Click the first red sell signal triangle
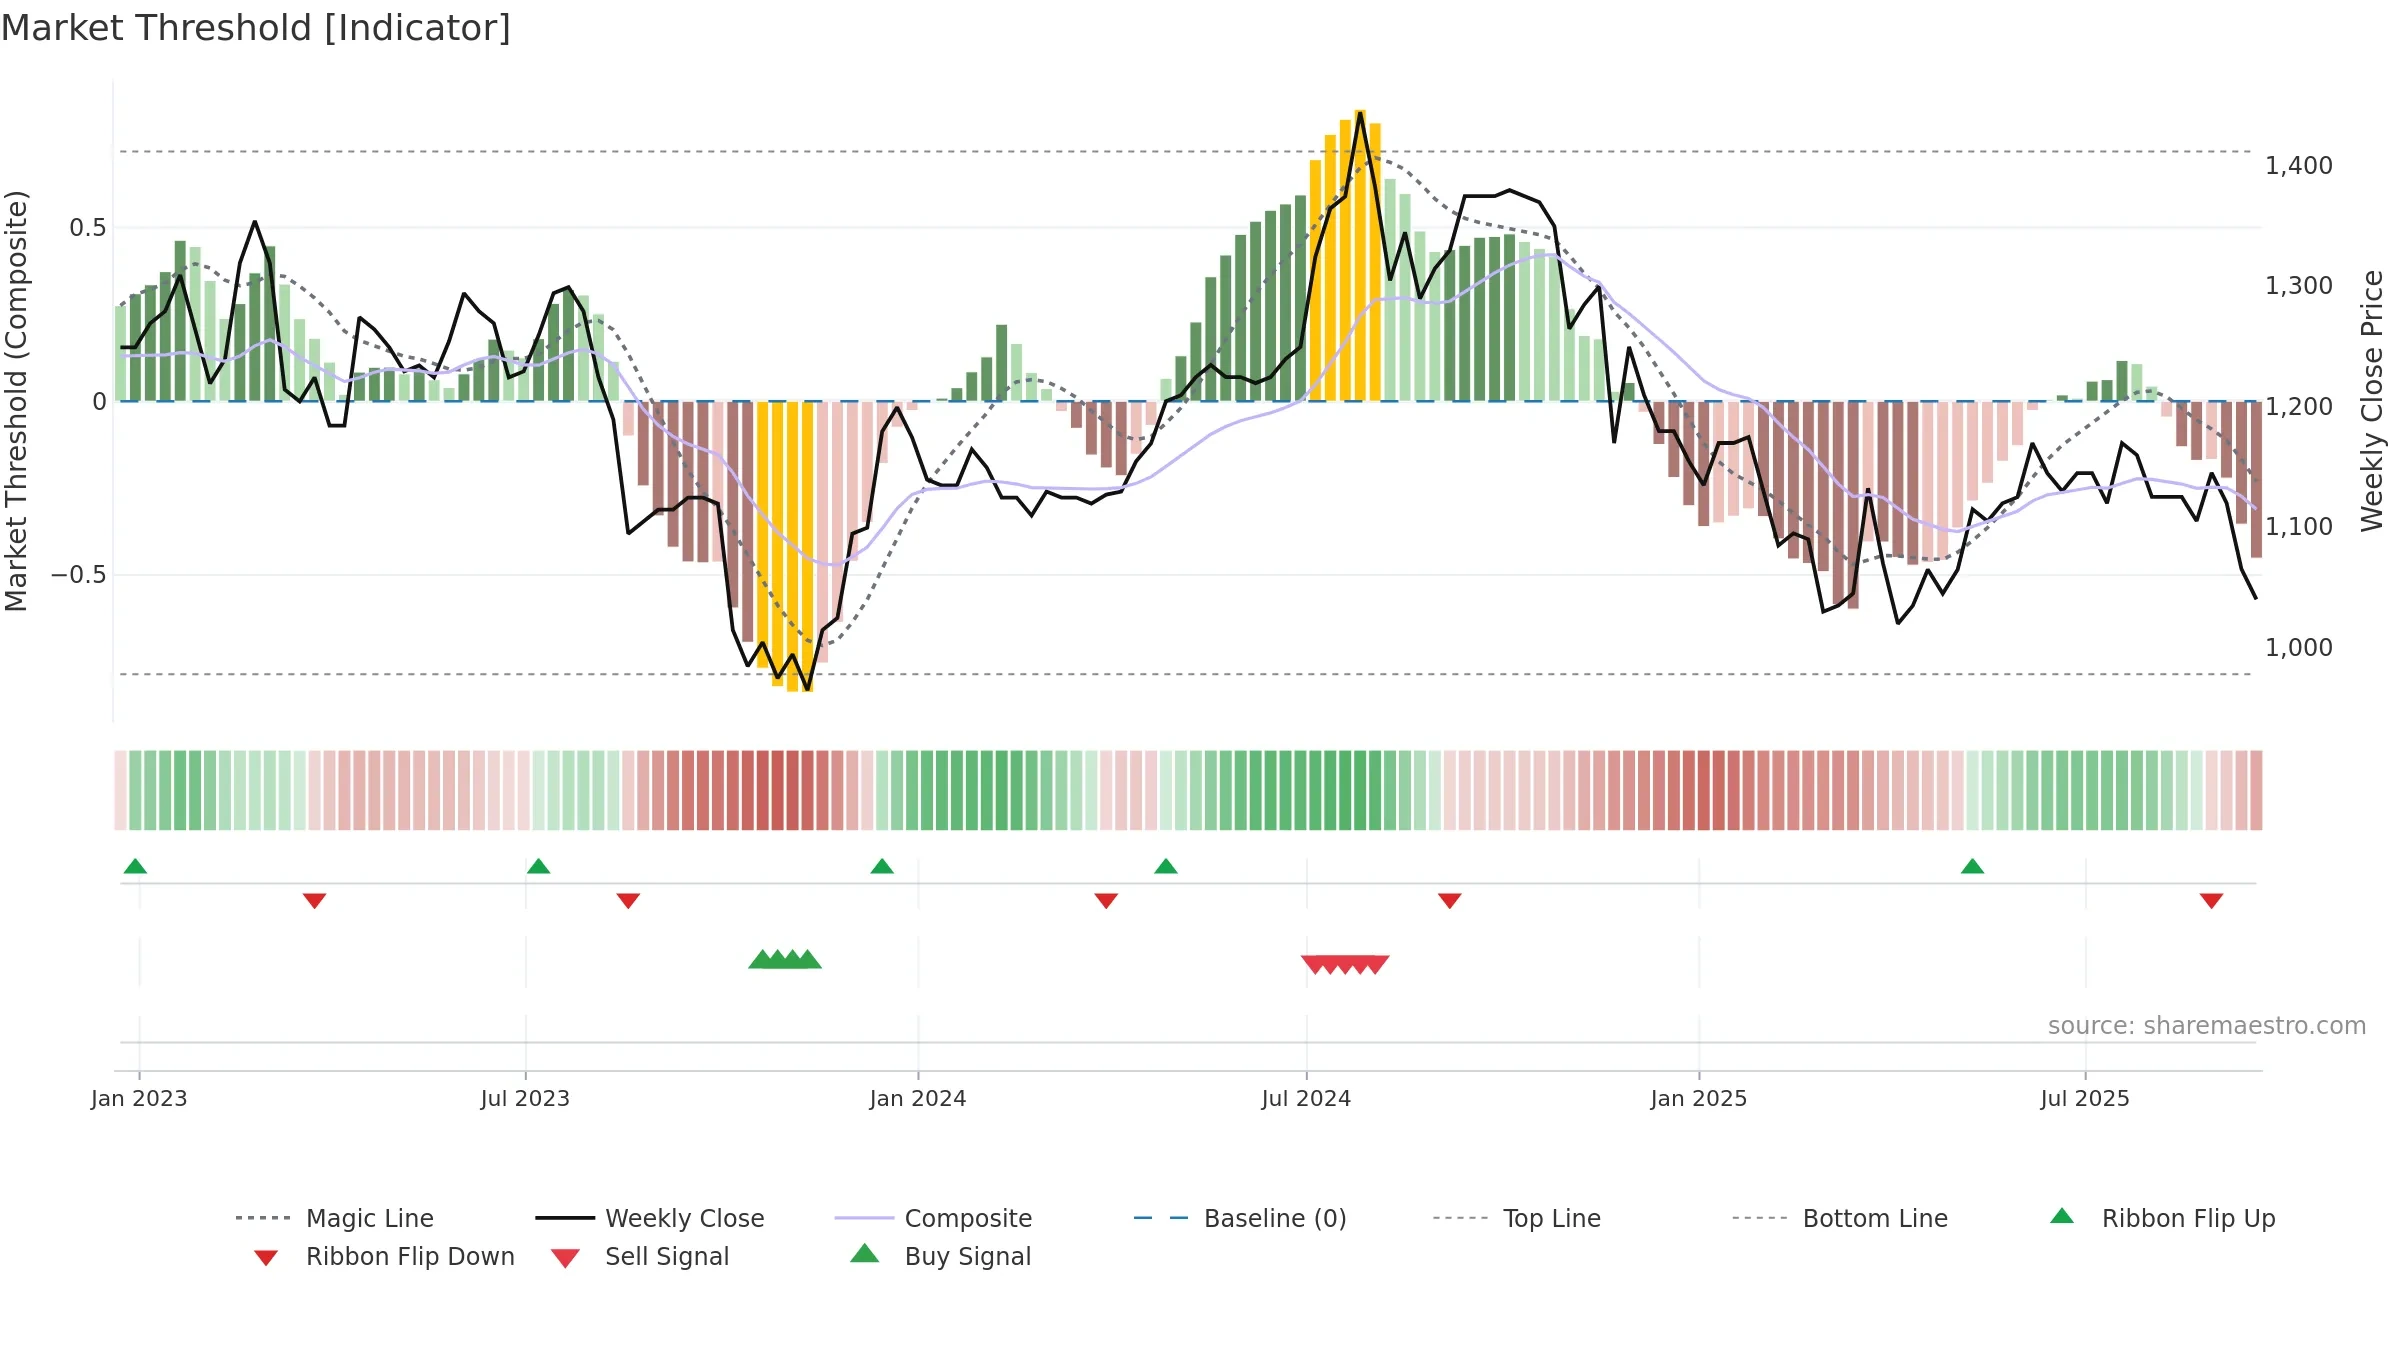This screenshot has width=2400, height=1350. pos(1315,965)
